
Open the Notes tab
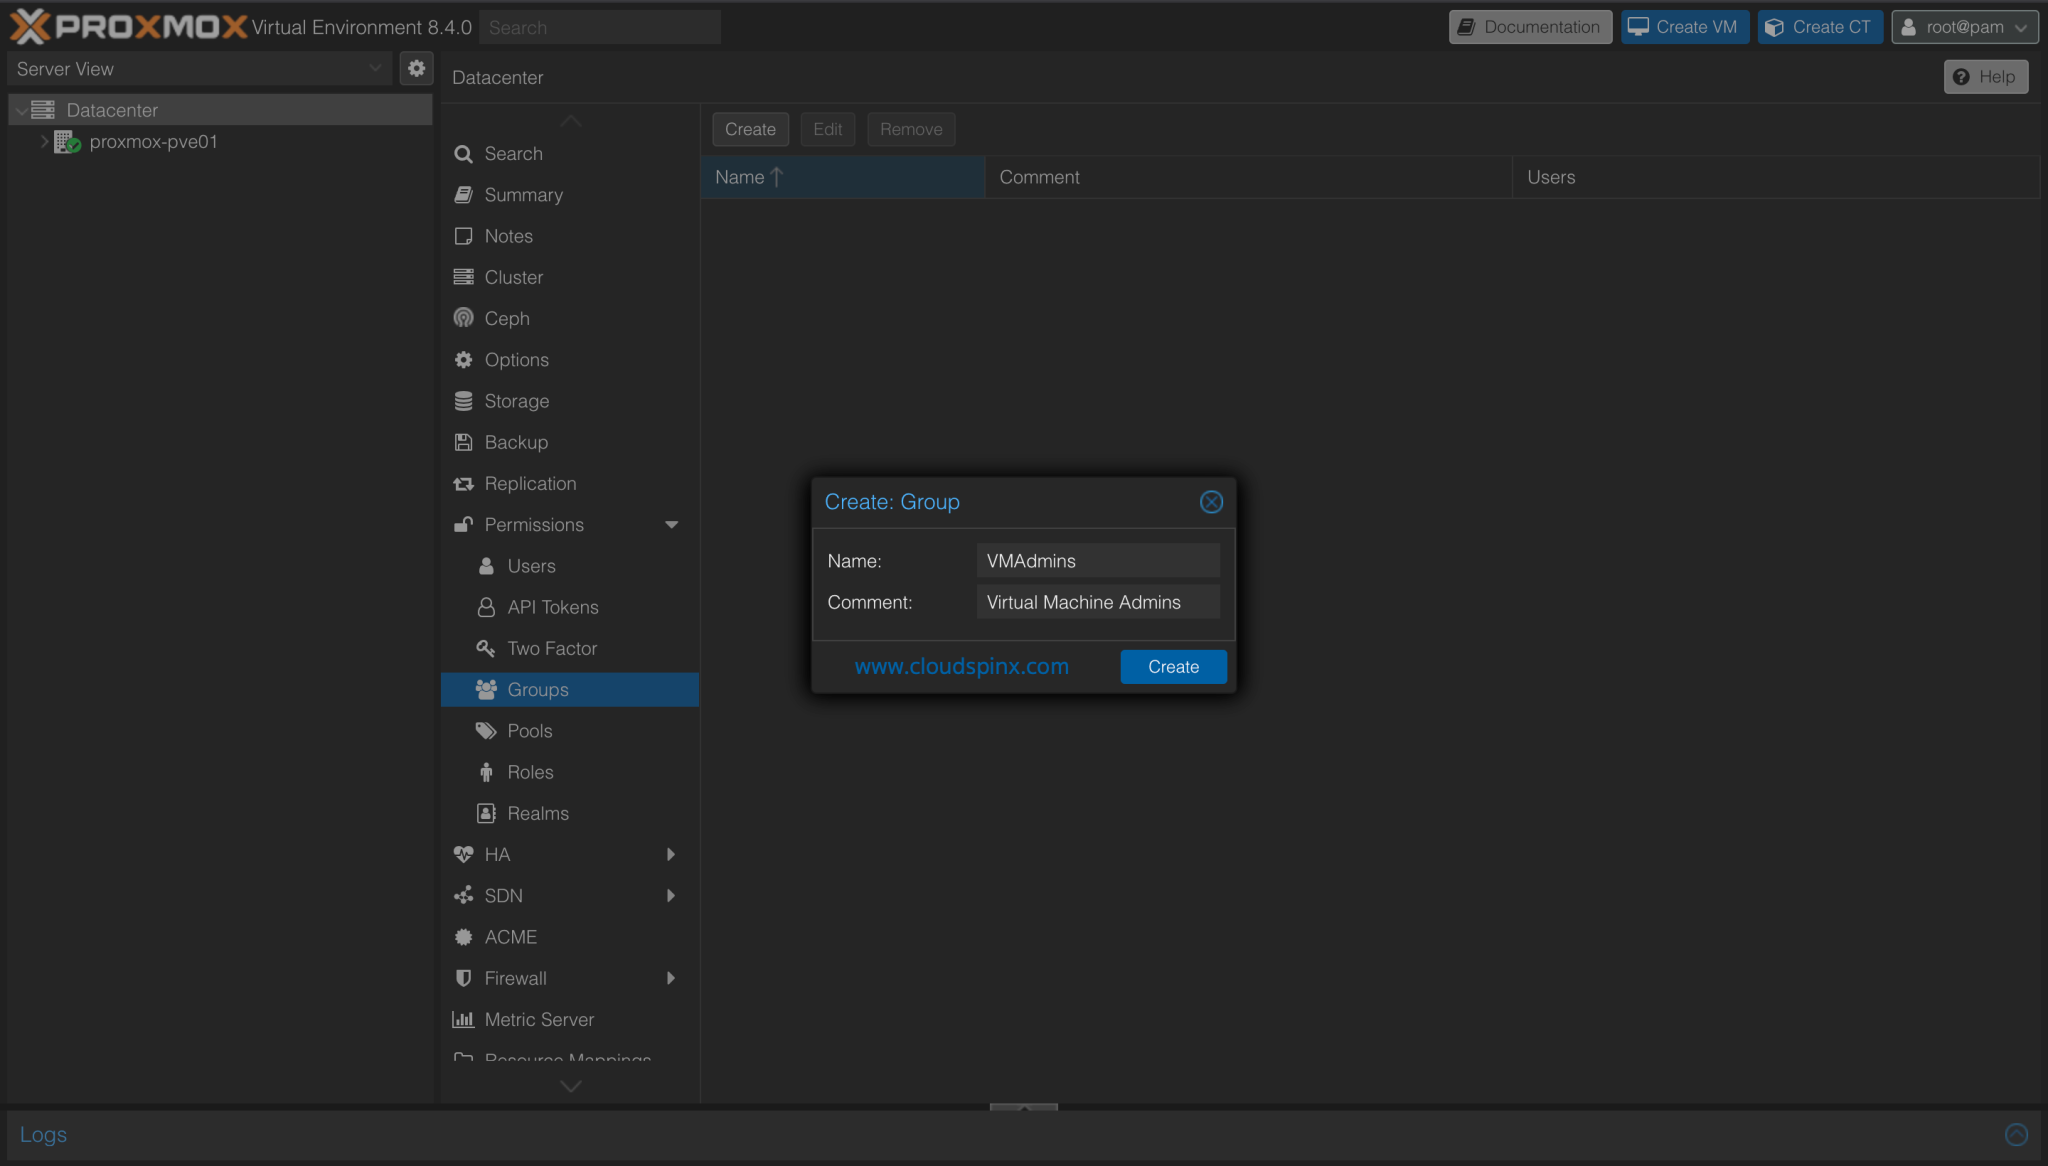[508, 235]
